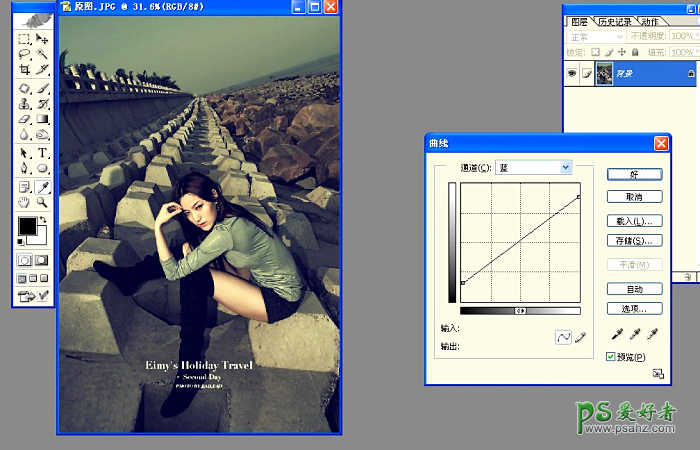Switch to the 动作 (Actions) tab
The width and height of the screenshot is (700, 450).
(x=648, y=21)
